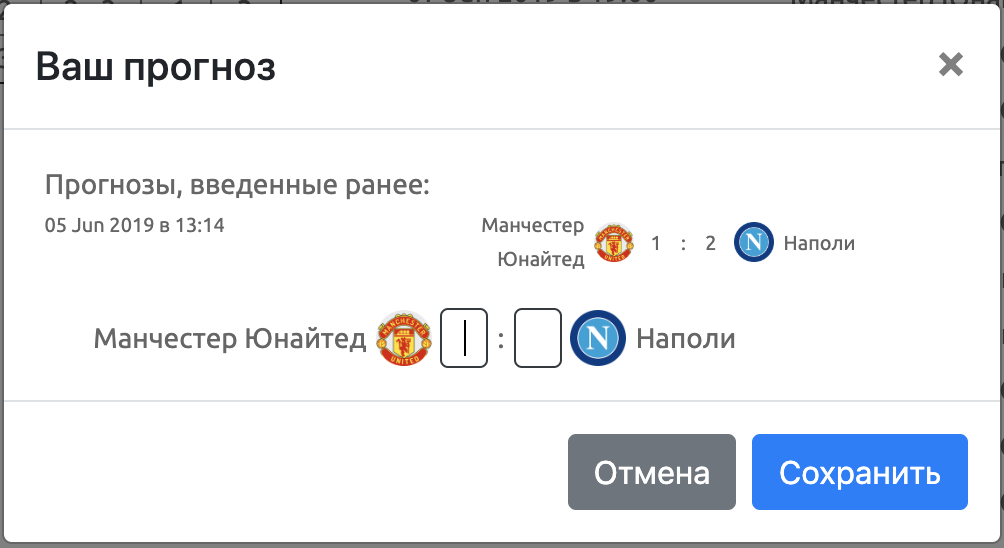Click the colon in the previous forecast score
This screenshot has width=1004, height=548.
point(683,243)
